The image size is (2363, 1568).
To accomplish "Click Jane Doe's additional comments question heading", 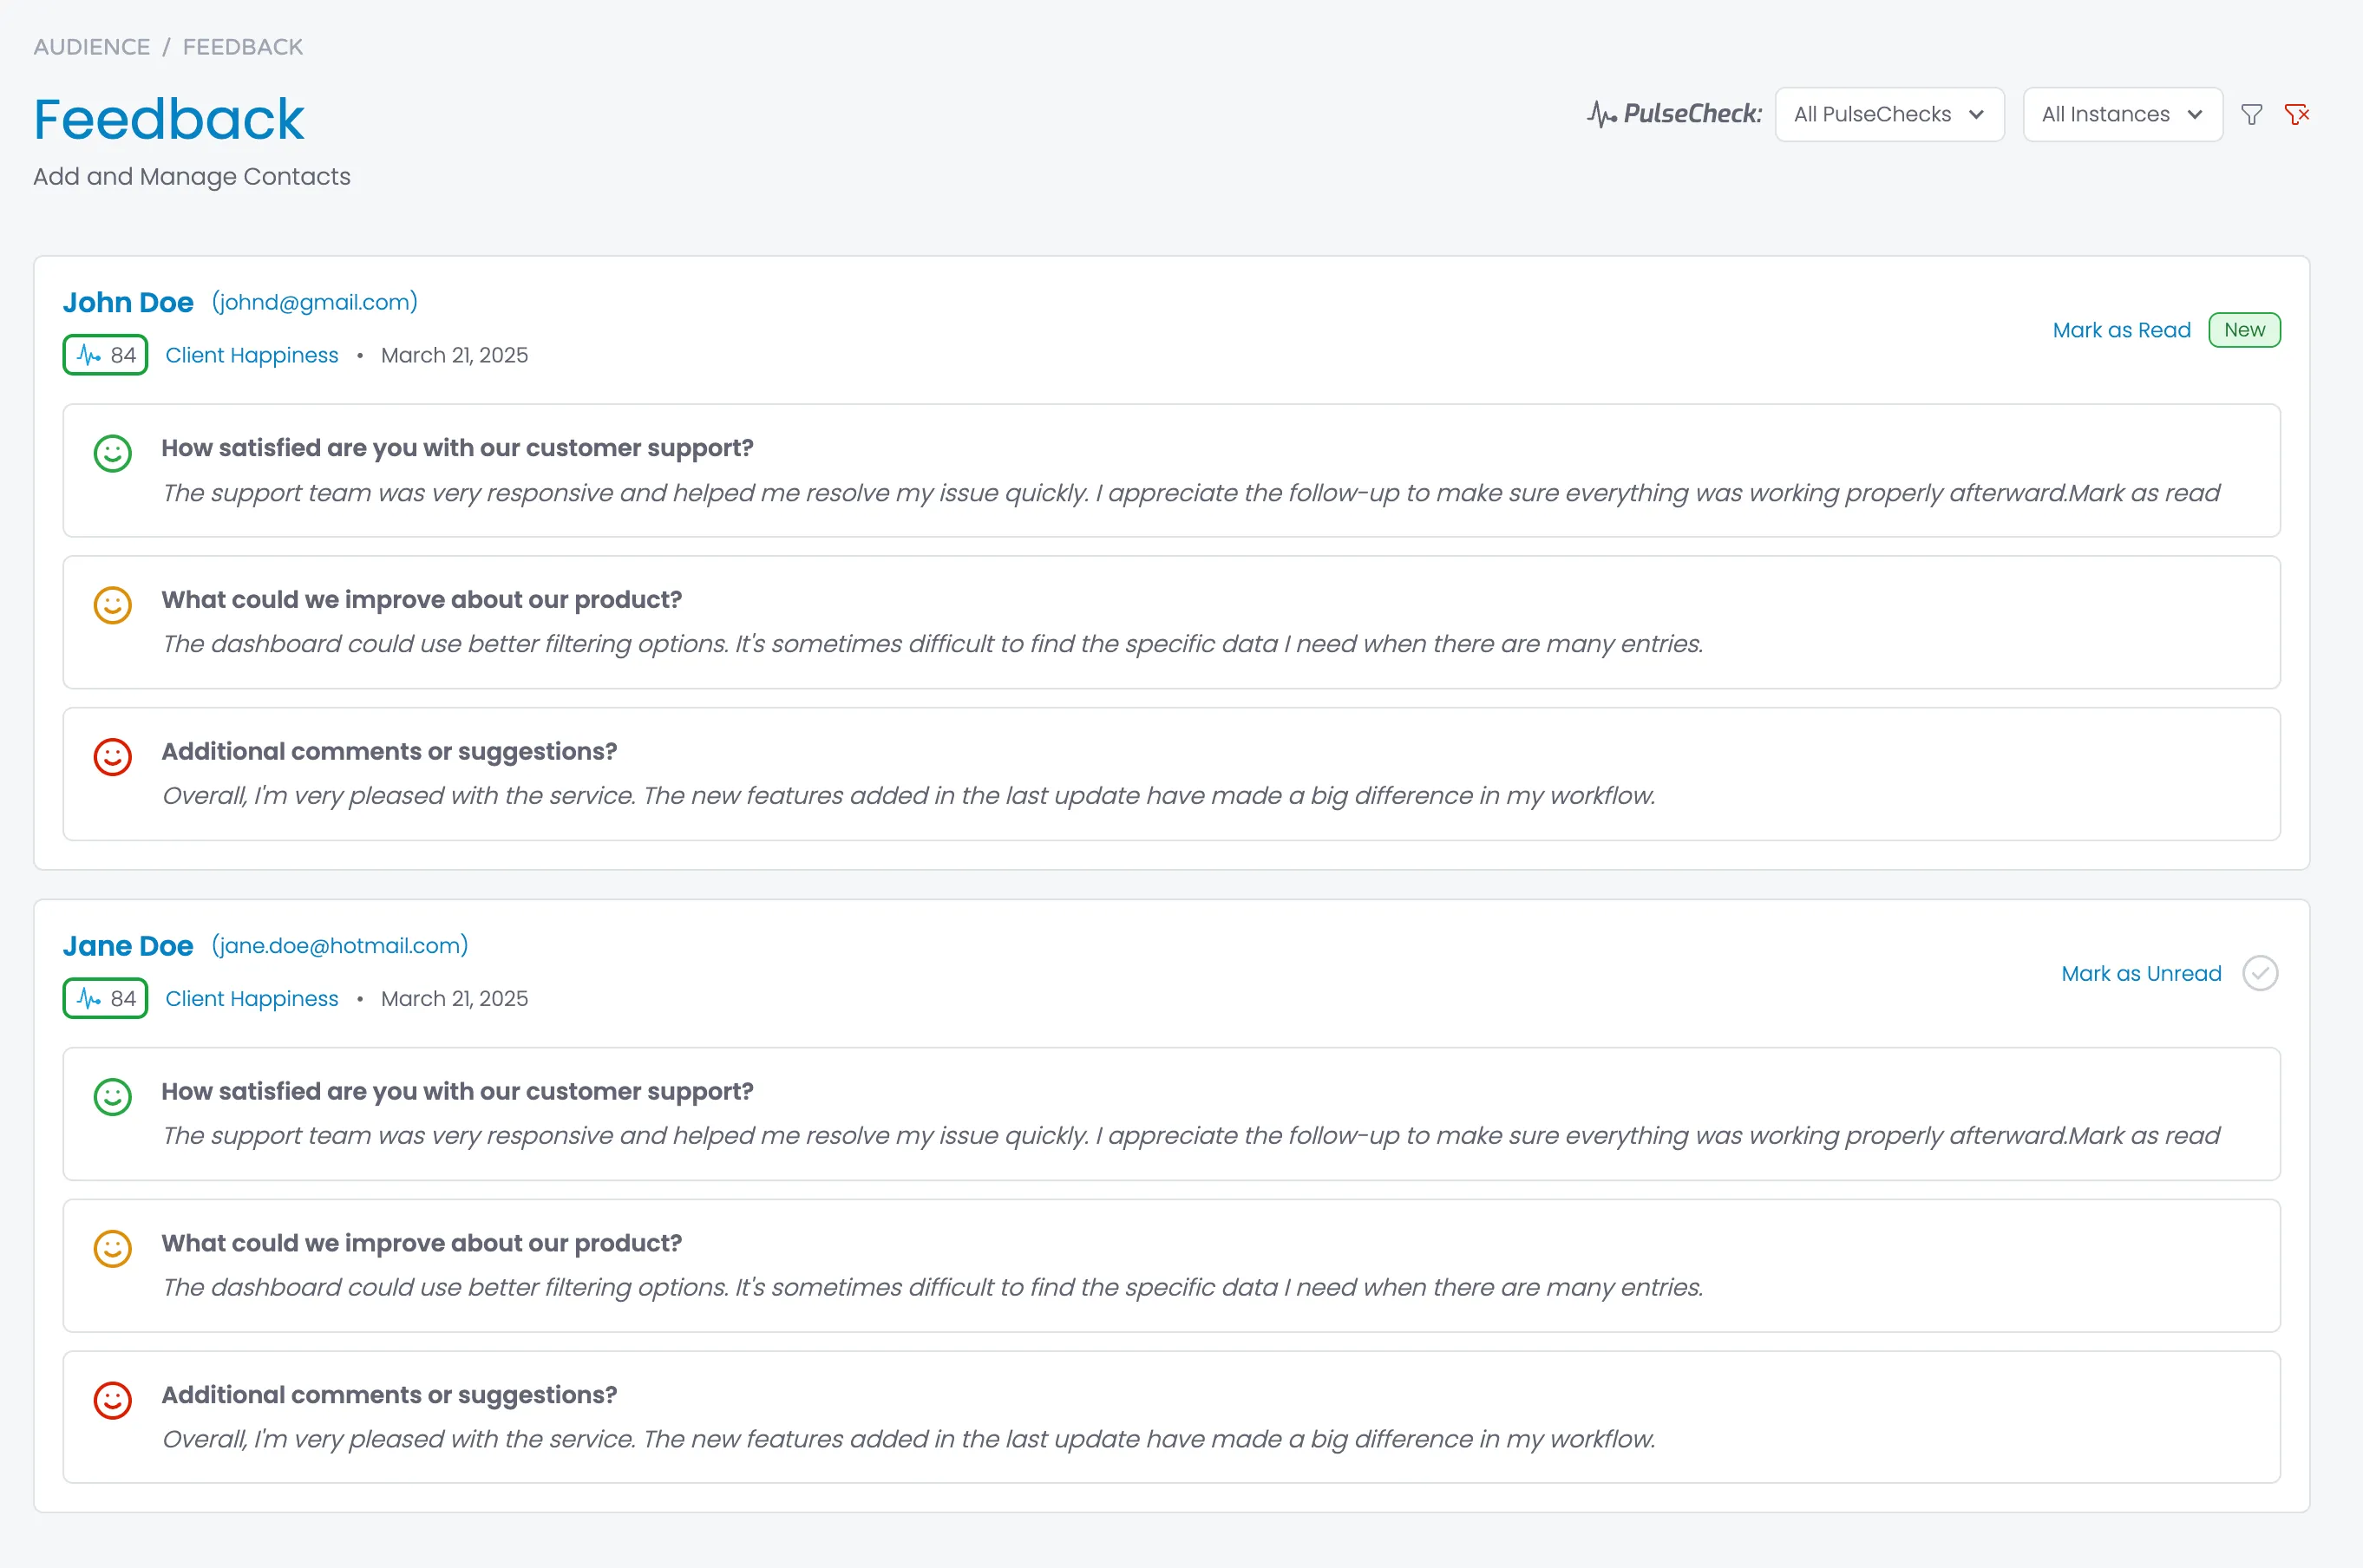I will coord(389,1395).
